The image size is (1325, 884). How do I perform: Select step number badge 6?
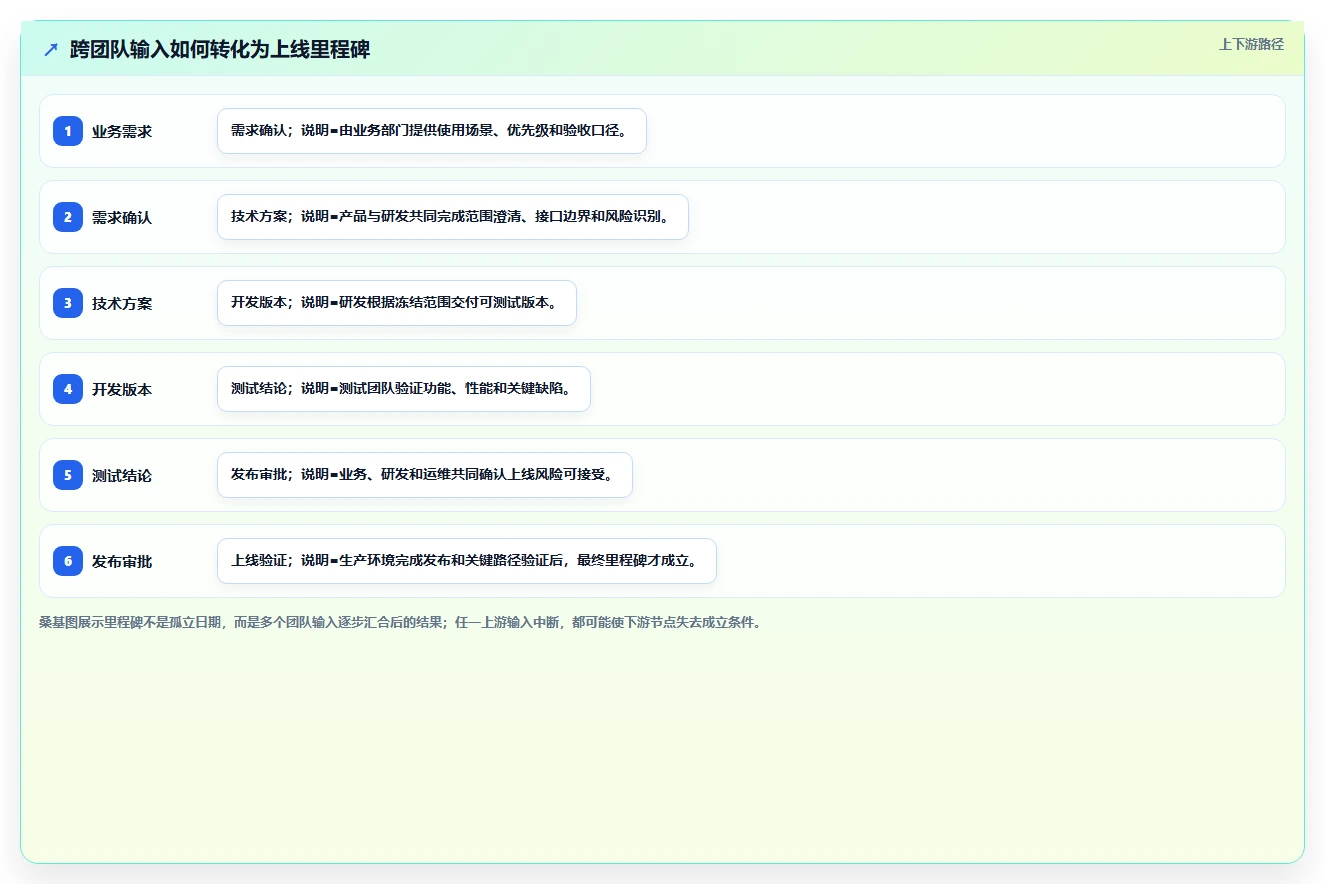pyautogui.click(x=68, y=561)
